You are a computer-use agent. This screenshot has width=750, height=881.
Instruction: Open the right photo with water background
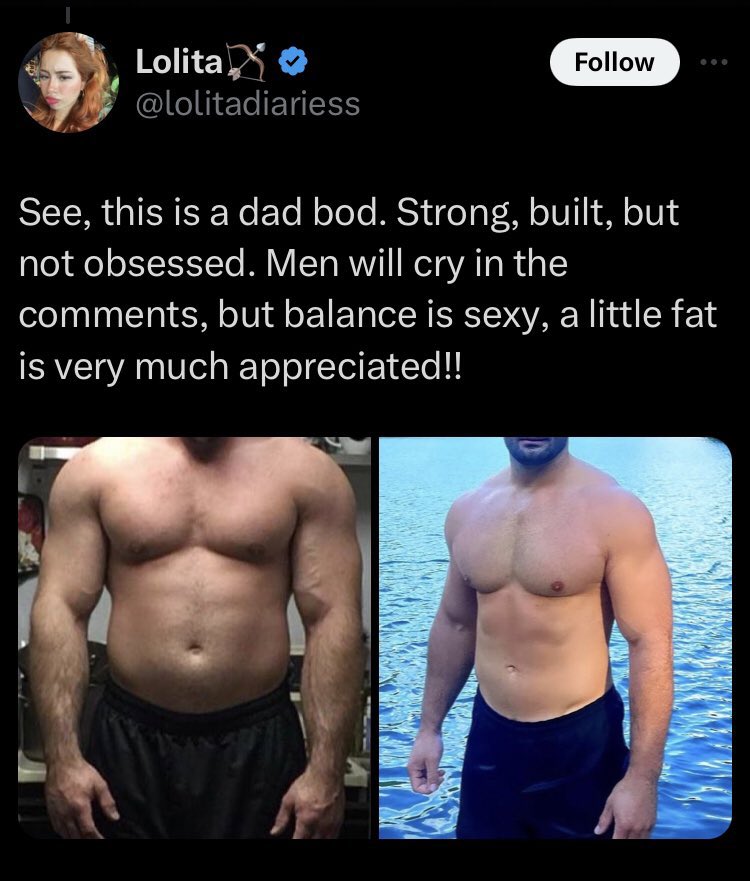[555, 638]
